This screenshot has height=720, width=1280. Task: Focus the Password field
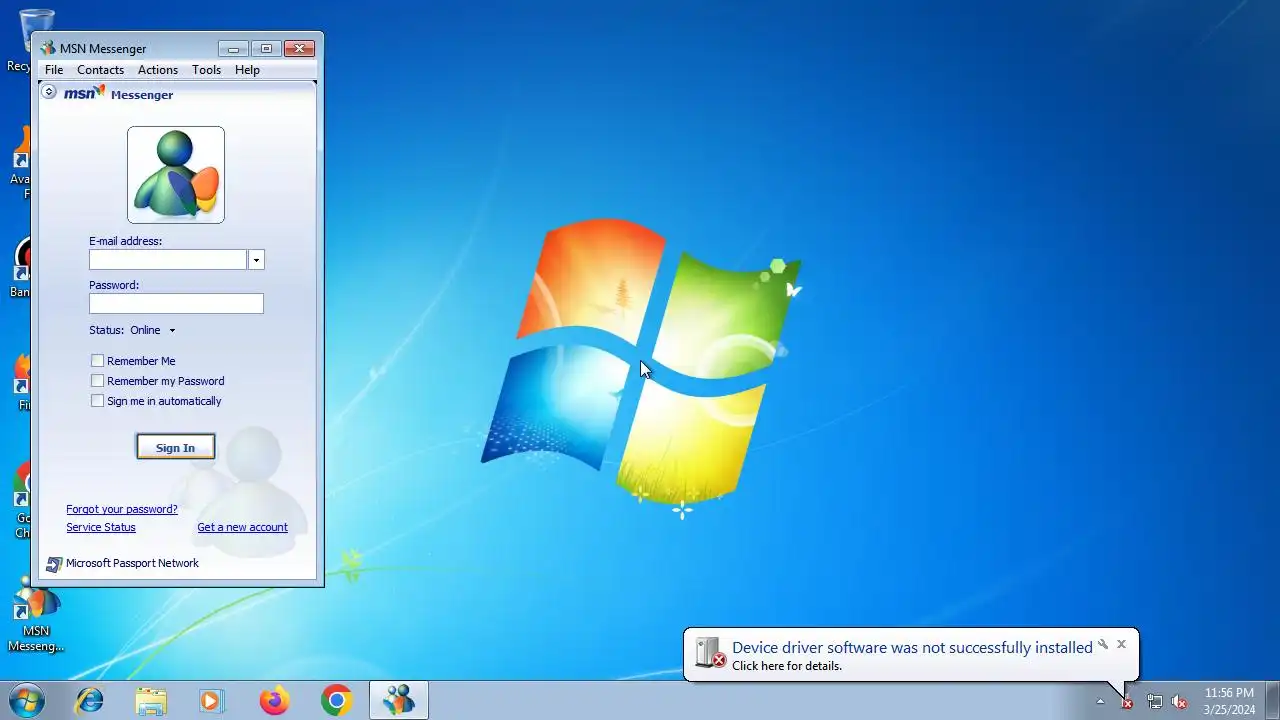(x=176, y=303)
